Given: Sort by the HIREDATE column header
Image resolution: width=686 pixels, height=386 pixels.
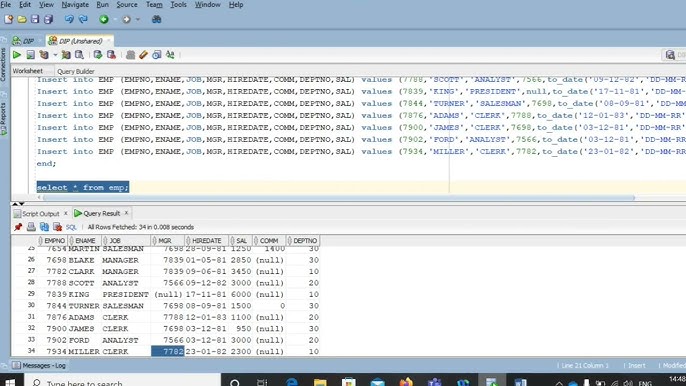Looking at the screenshot, I should point(206,241).
